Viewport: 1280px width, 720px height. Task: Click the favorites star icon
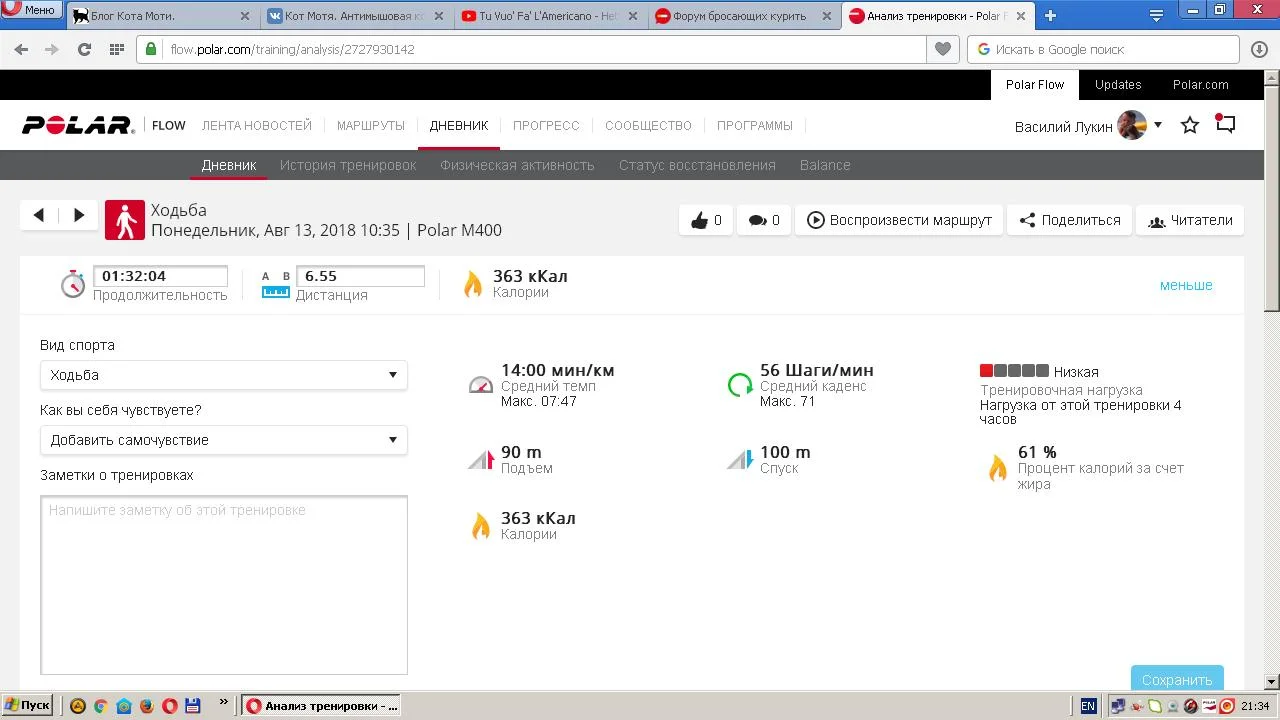click(1190, 126)
